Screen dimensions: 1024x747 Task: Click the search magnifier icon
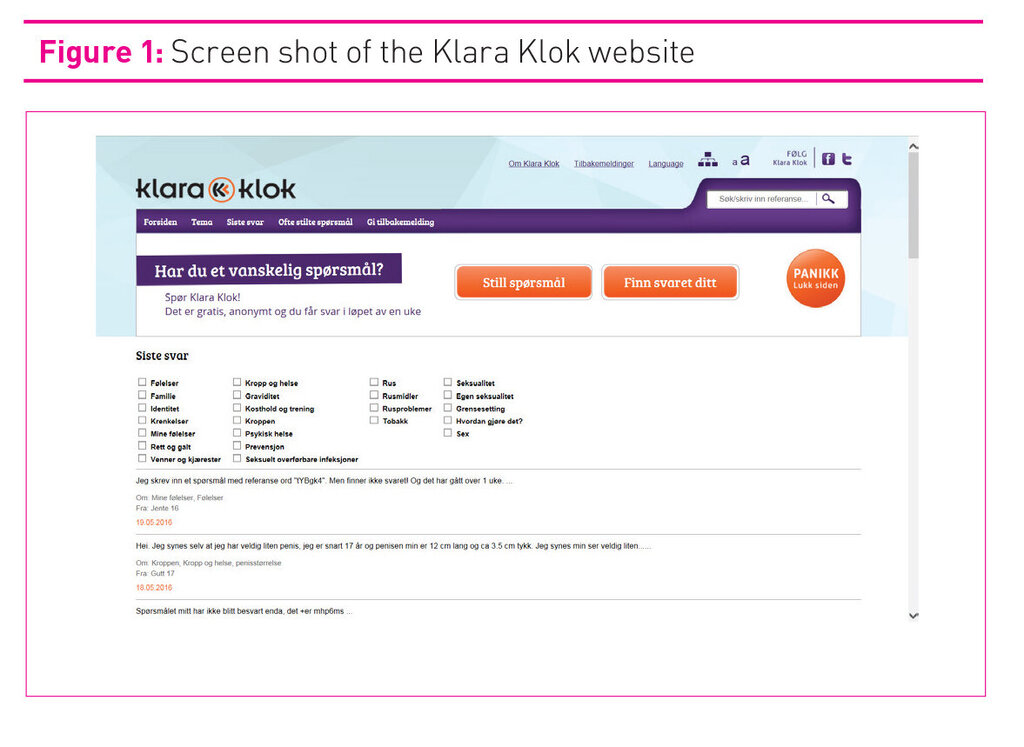[828, 199]
